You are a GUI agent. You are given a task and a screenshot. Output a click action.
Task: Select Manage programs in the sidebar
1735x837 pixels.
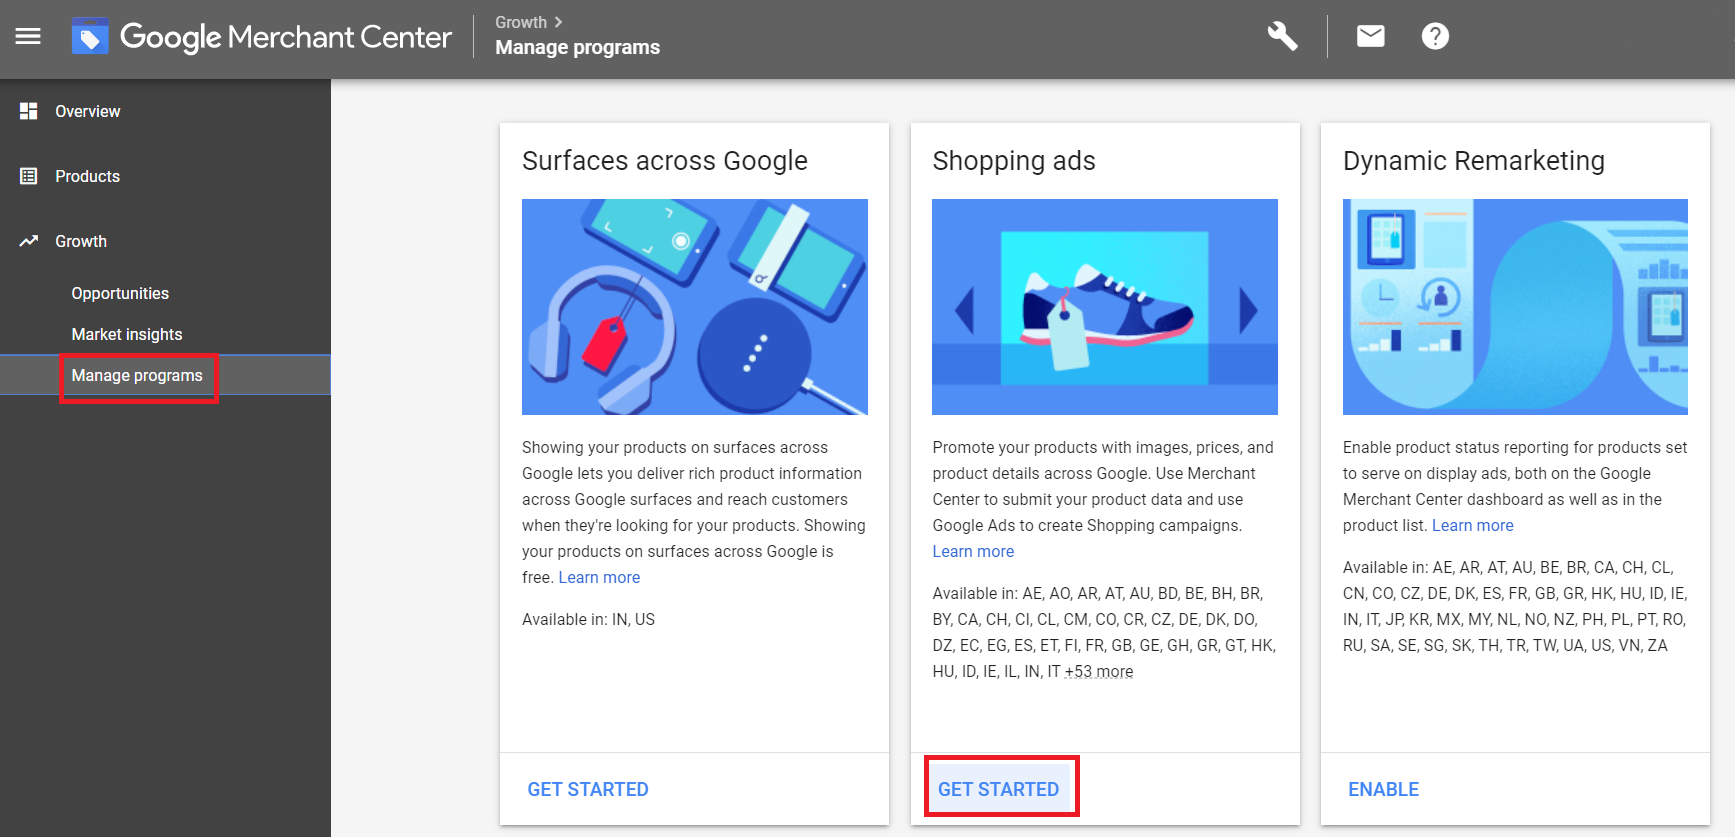click(137, 375)
